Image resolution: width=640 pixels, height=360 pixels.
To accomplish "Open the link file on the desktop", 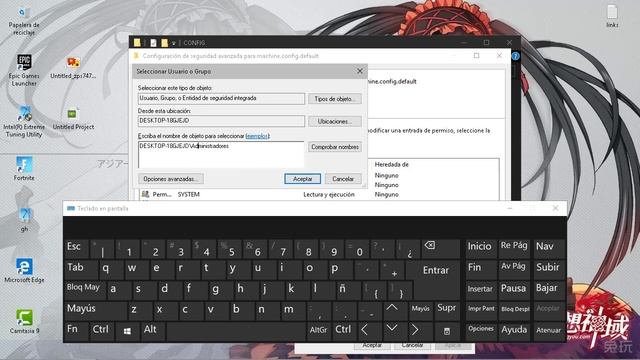I will (x=612, y=16).
